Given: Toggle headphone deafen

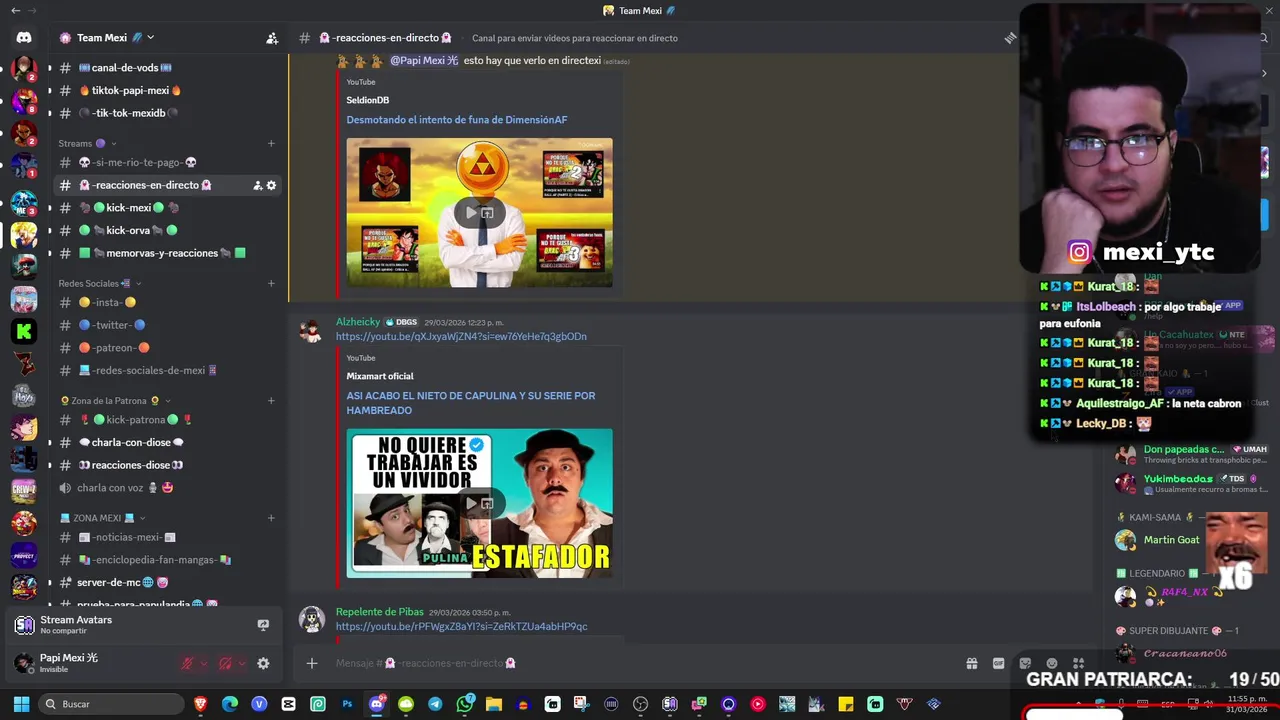Looking at the screenshot, I should click(x=225, y=663).
